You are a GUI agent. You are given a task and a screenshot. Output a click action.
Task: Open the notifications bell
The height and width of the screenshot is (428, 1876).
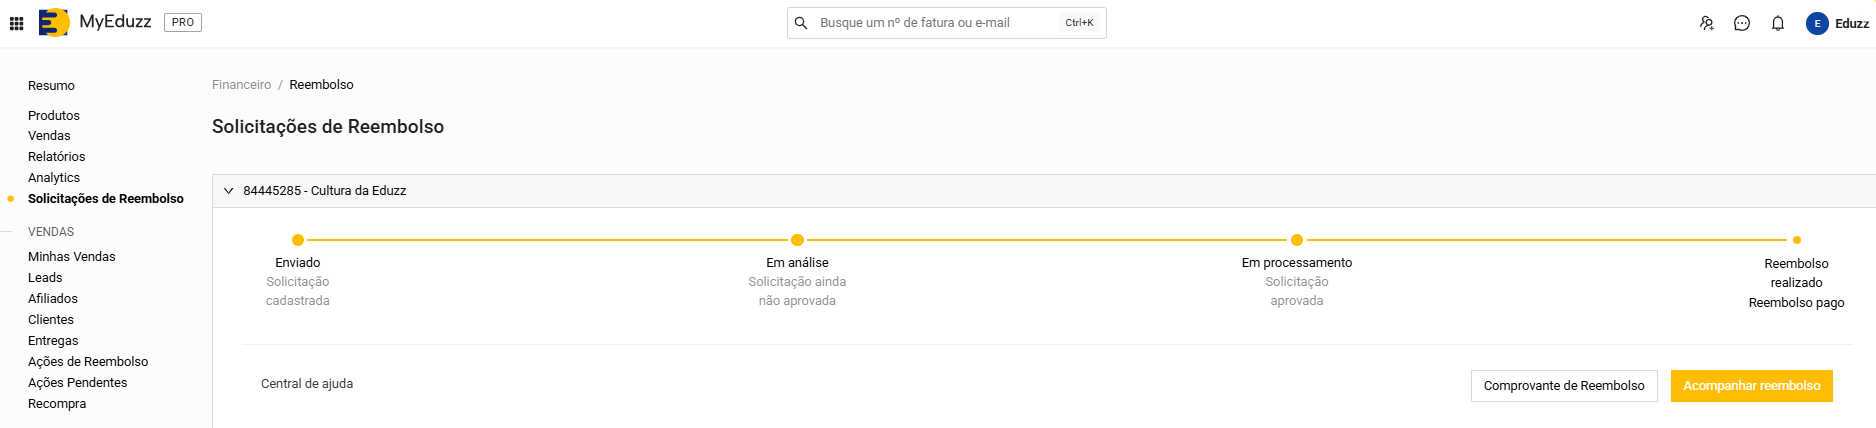click(1778, 23)
